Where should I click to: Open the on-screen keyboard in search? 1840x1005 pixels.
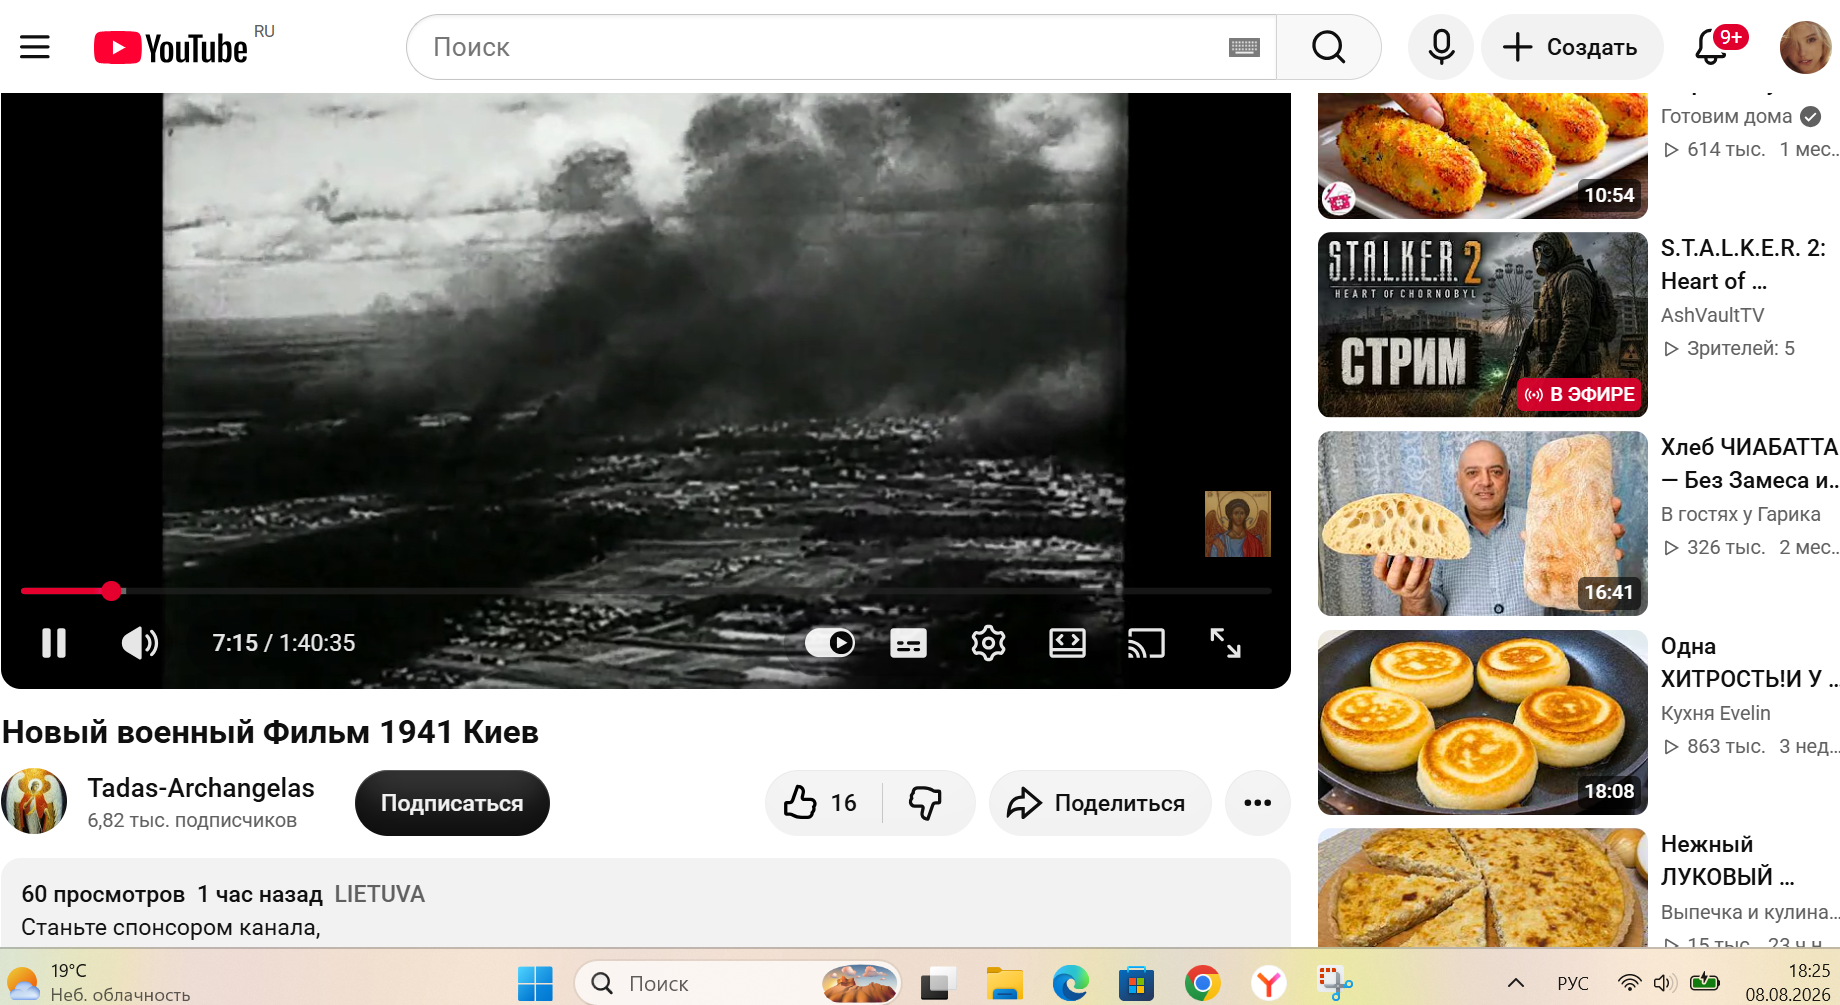(1244, 47)
